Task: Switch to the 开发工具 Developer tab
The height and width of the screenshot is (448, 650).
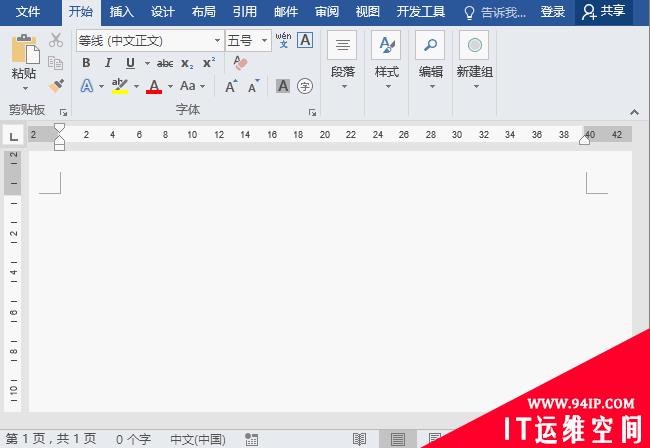Action: click(420, 12)
